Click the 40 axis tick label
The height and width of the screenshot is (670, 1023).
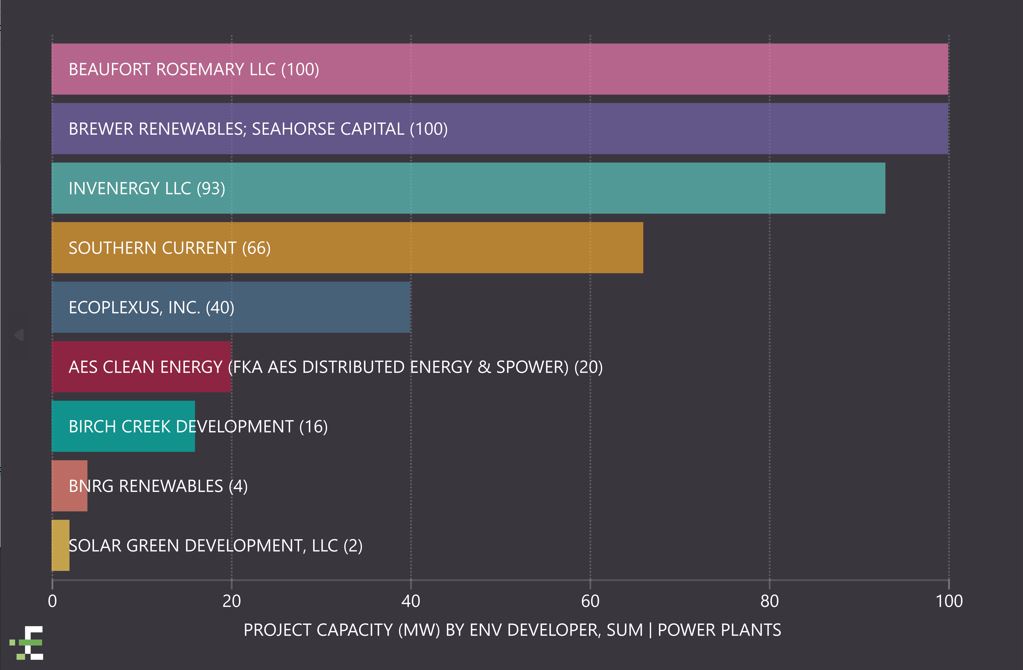[x=410, y=601]
